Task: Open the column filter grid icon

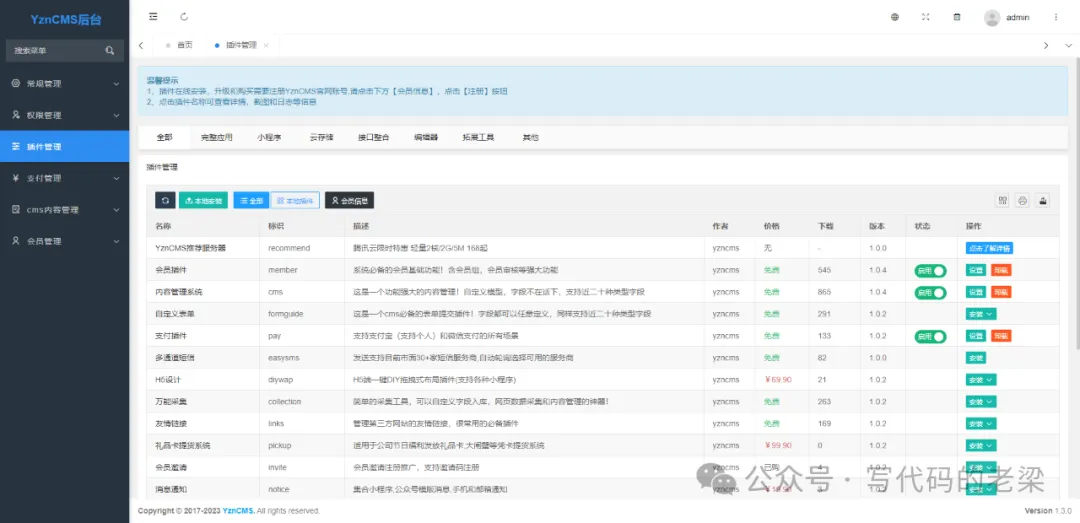Action: 1002,200
